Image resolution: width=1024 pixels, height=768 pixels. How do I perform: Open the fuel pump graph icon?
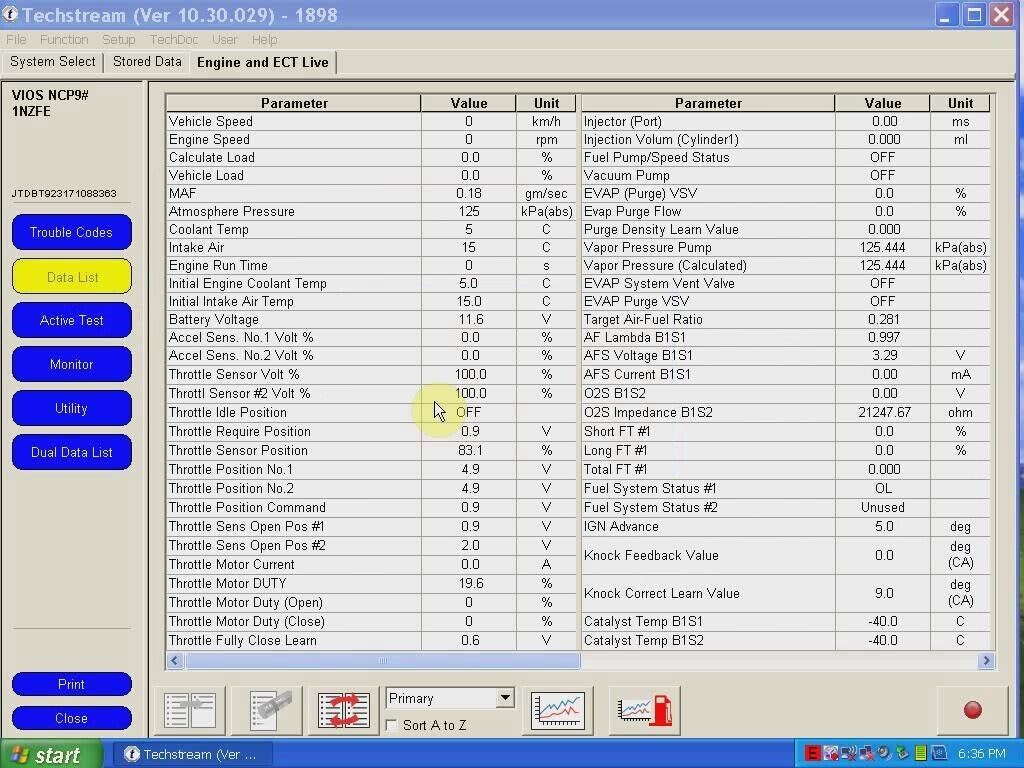point(644,710)
